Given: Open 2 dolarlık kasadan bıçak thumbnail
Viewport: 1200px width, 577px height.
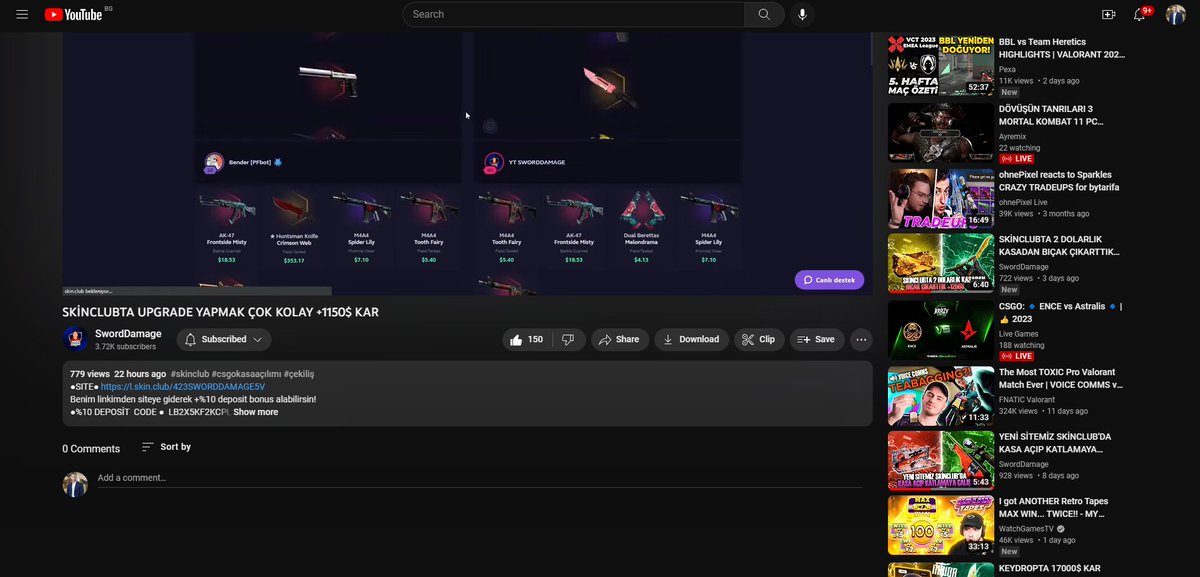Looking at the screenshot, I should click(941, 264).
